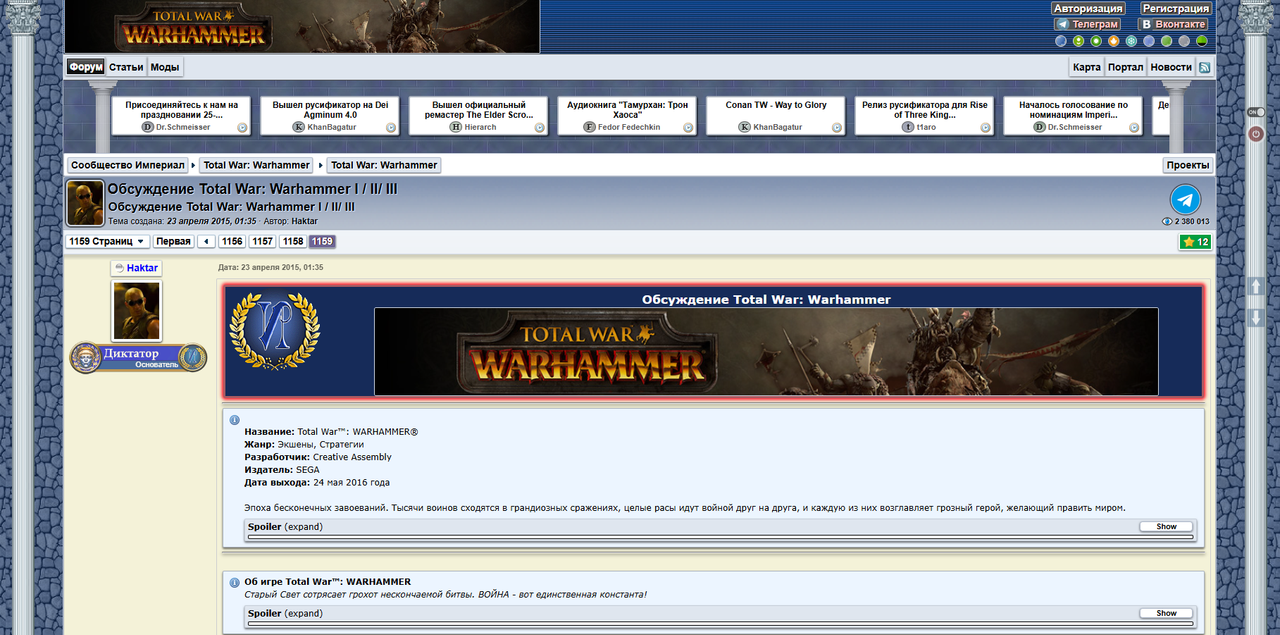Click the Авторизация button
This screenshot has height=635, width=1280.
1088,8
